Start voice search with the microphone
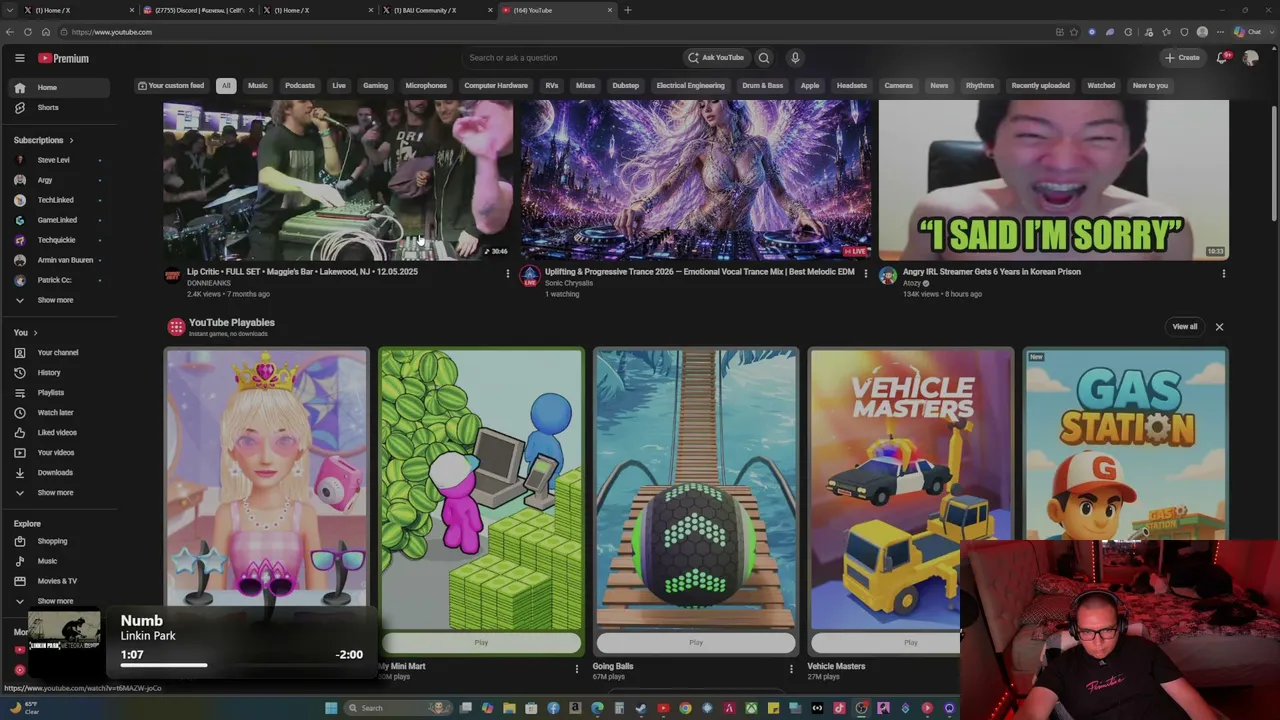 pos(795,58)
